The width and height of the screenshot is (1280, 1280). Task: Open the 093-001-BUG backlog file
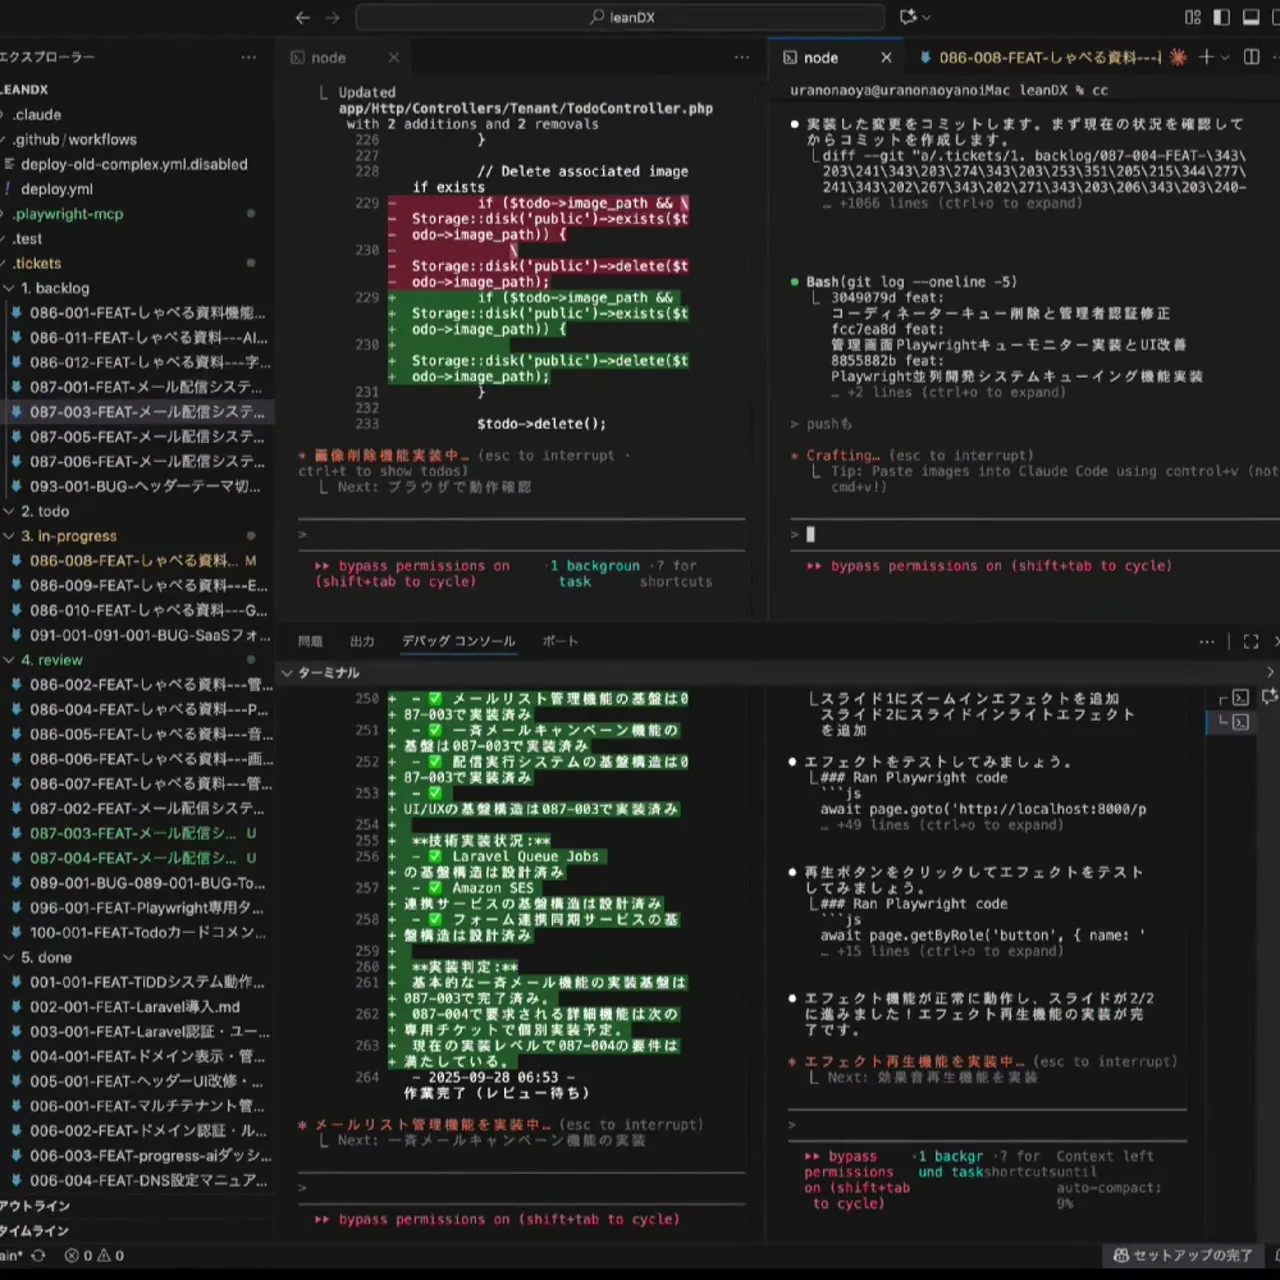click(145, 486)
